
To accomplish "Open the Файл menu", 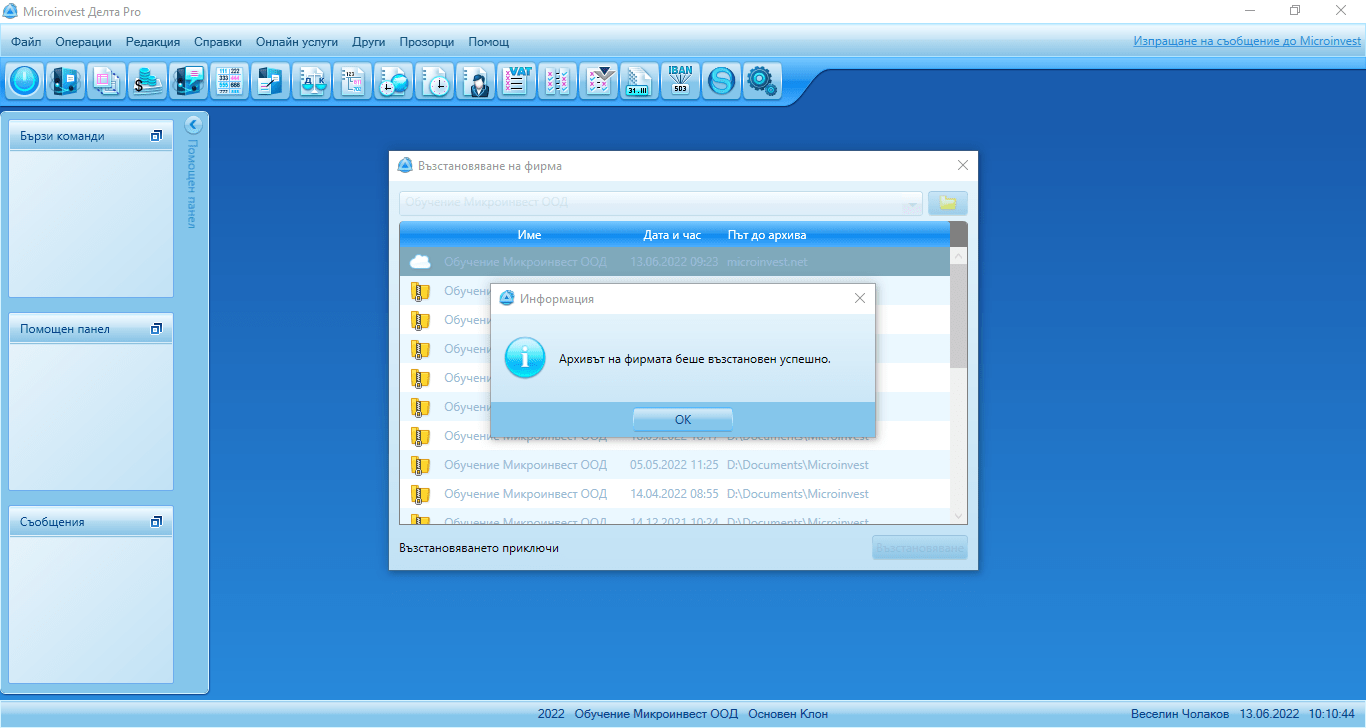I will tap(26, 42).
